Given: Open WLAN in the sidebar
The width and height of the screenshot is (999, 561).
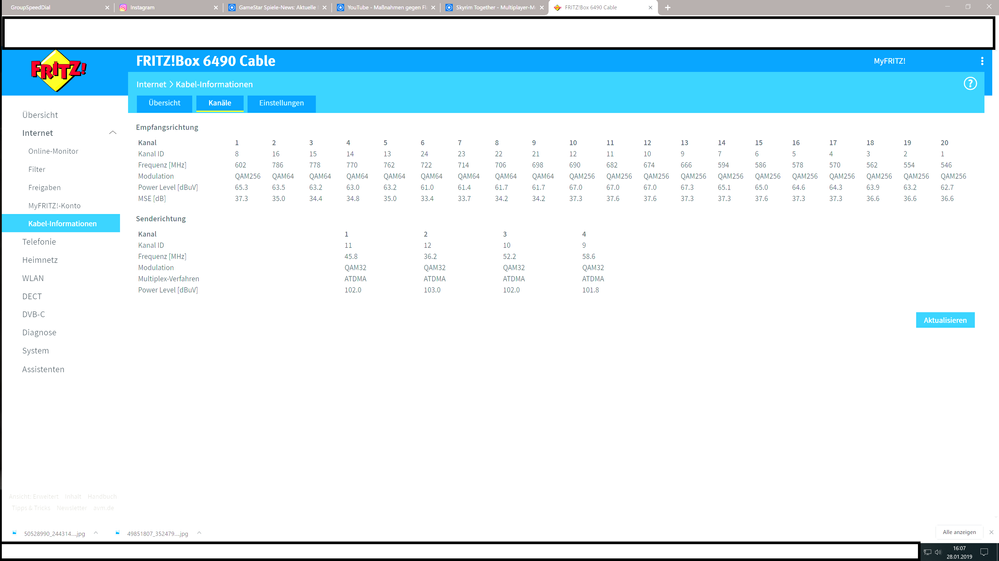Looking at the screenshot, I should (x=32, y=278).
